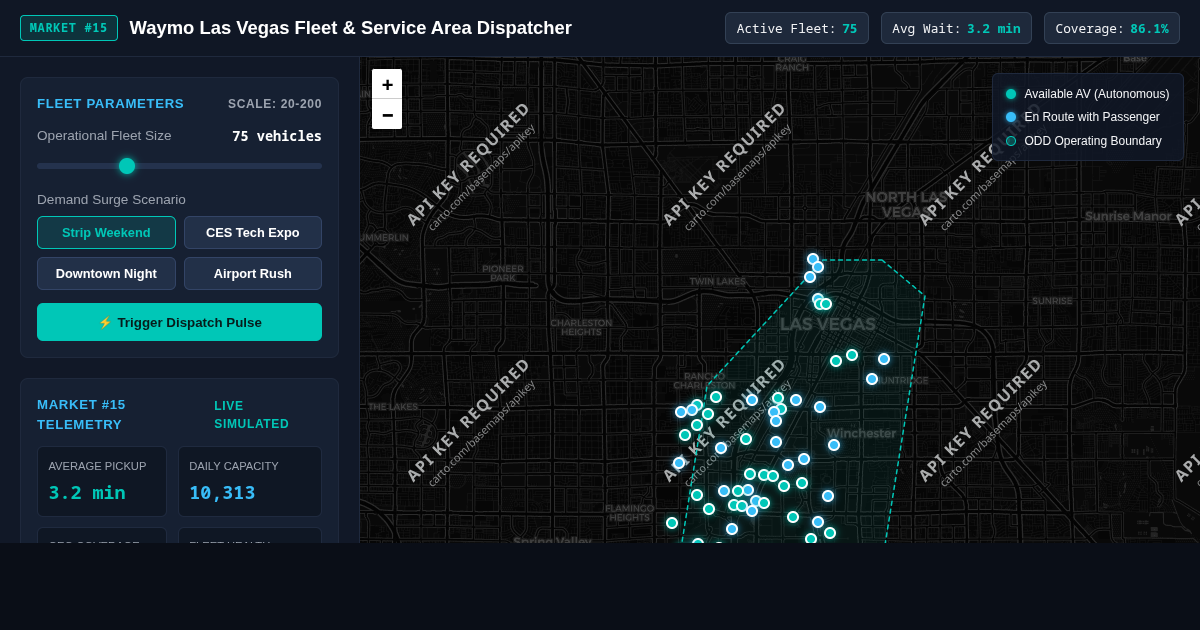Image resolution: width=1200 pixels, height=630 pixels.
Task: Adjust the Operational Fleet Size slider handle
Action: coord(127,166)
